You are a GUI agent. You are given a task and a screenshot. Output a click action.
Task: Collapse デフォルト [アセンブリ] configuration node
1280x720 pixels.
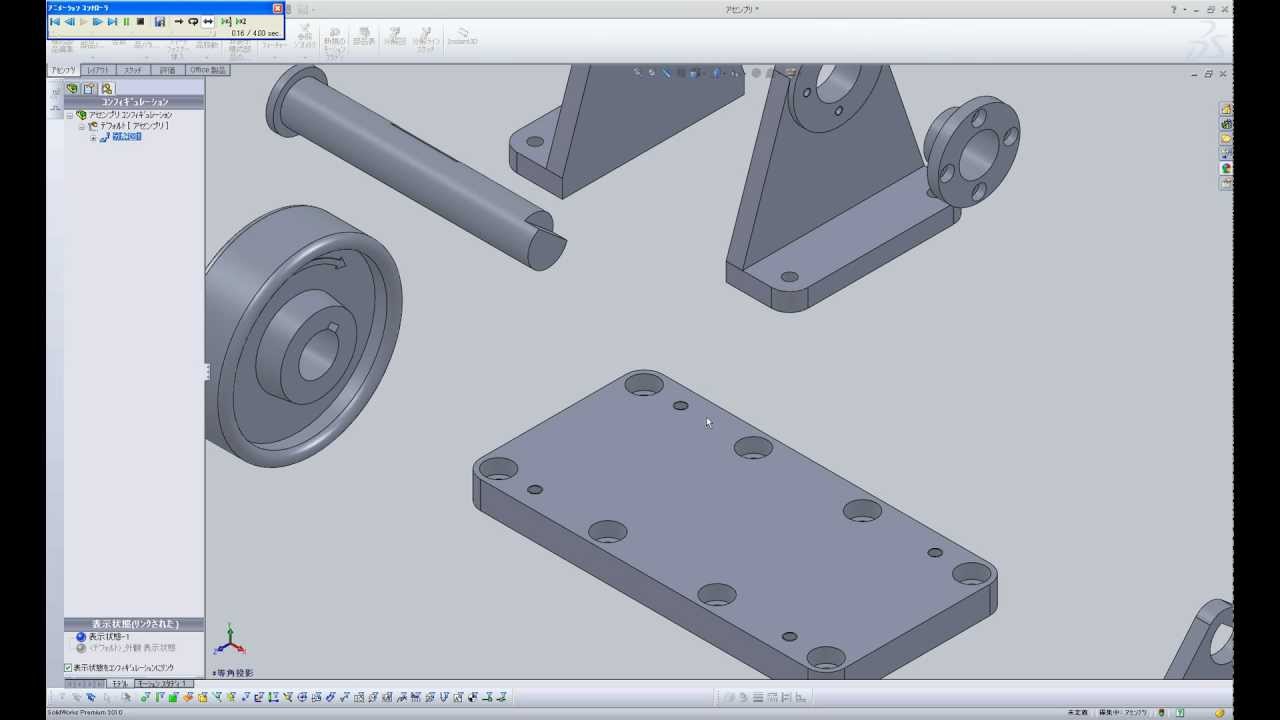[x=82, y=127]
